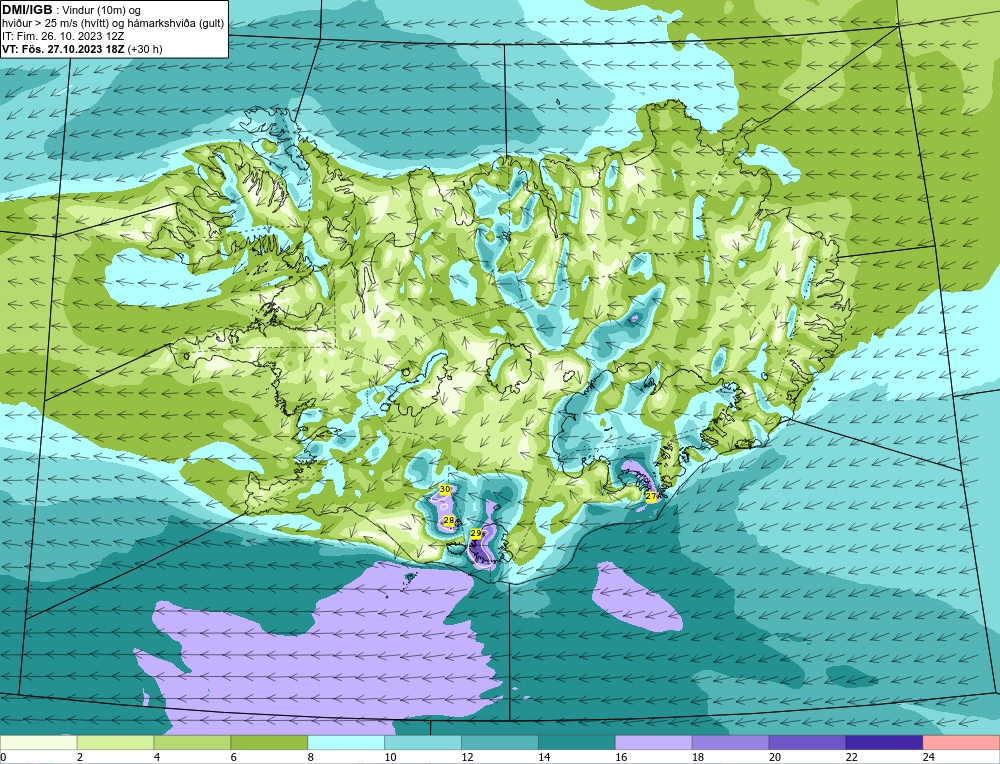
Task: Click the teal 12-14 legend swatch
Action: point(499,743)
